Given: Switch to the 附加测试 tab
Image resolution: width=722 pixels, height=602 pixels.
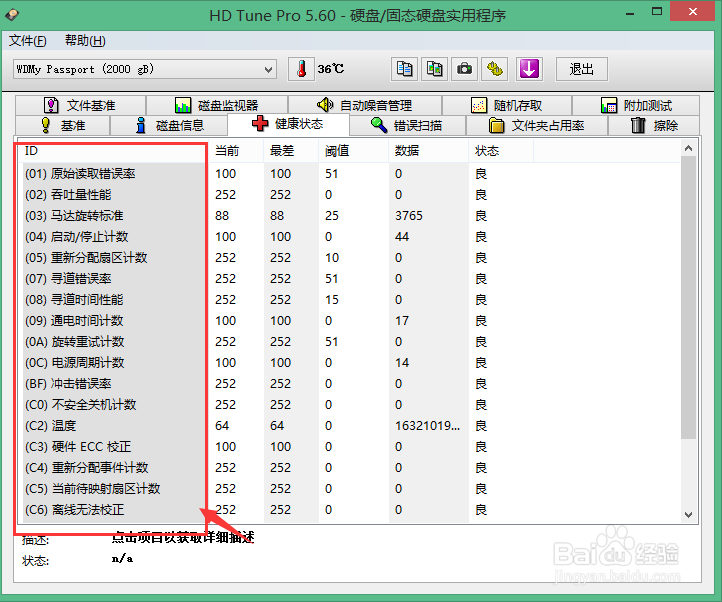Looking at the screenshot, I should (636, 105).
